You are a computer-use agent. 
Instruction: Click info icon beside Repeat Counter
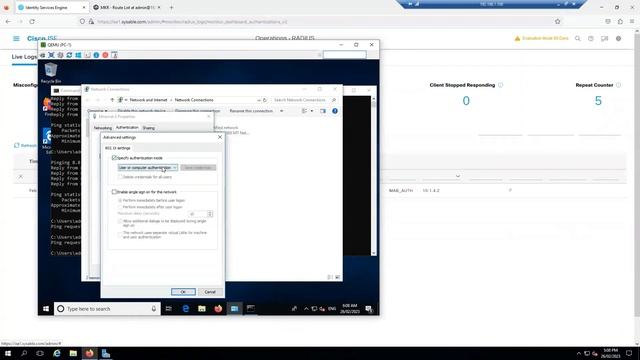618,85
